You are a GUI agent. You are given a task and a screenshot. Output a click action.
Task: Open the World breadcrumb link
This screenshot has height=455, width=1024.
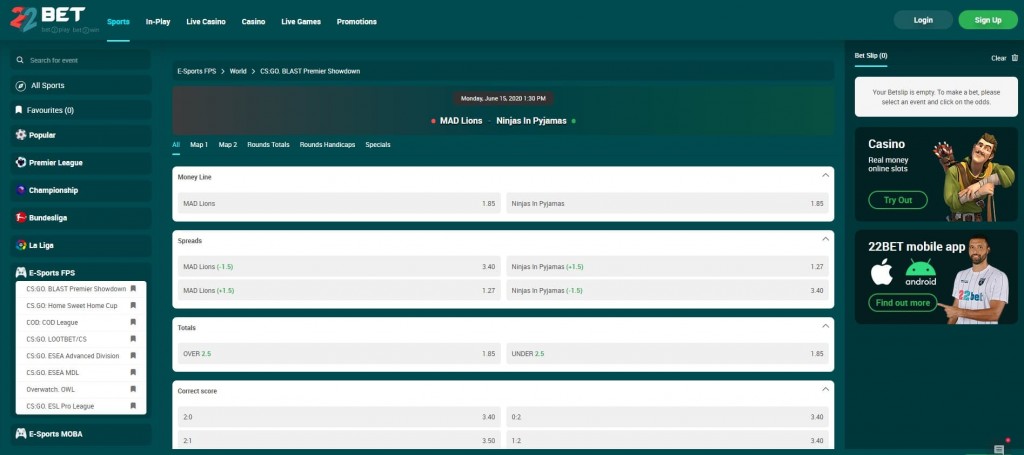tap(238, 71)
